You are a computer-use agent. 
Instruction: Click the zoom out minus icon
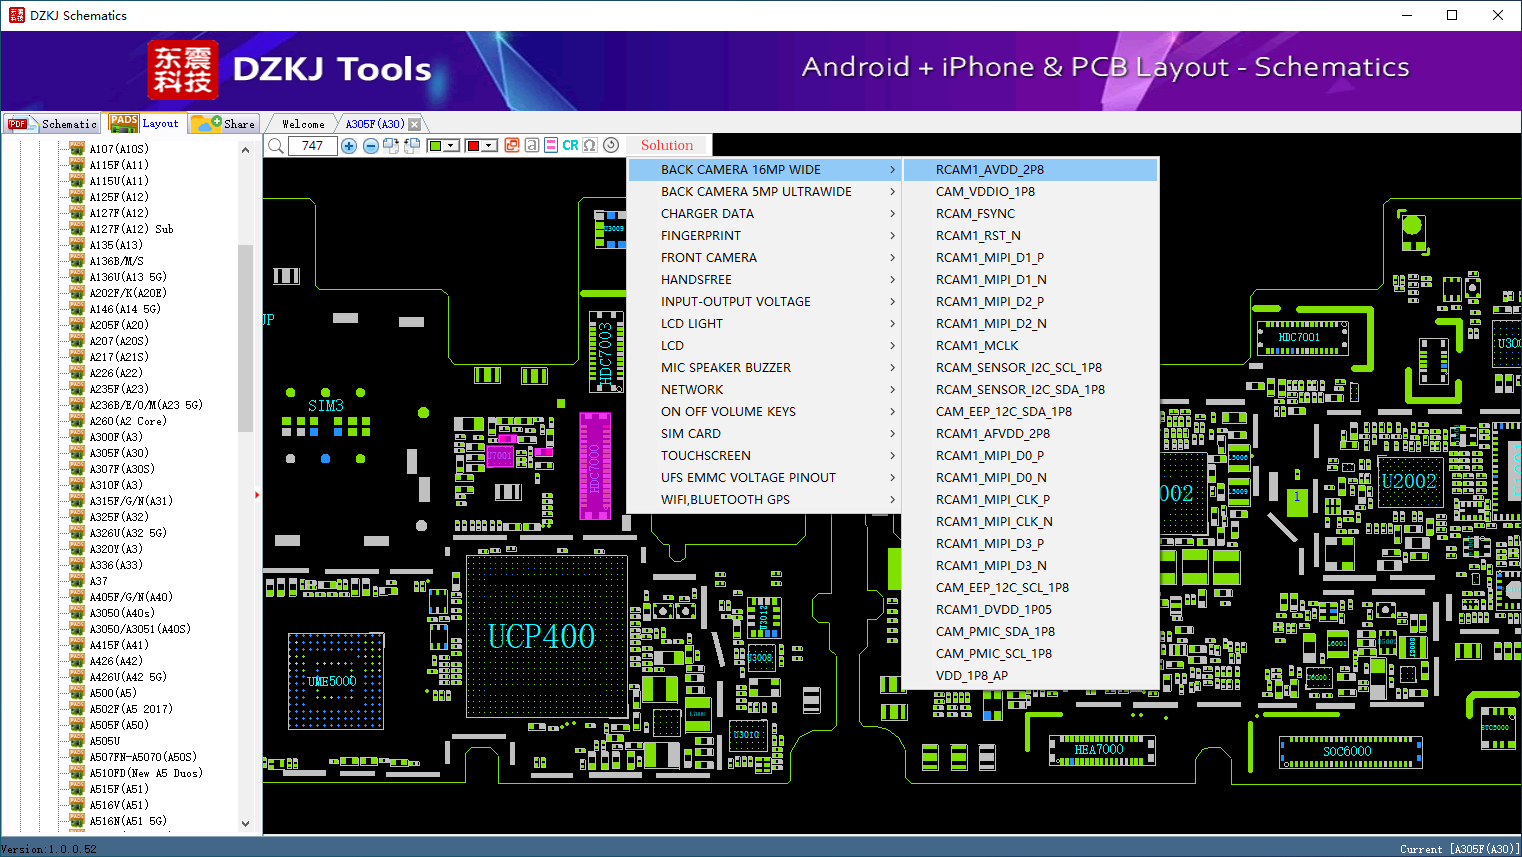tap(370, 146)
